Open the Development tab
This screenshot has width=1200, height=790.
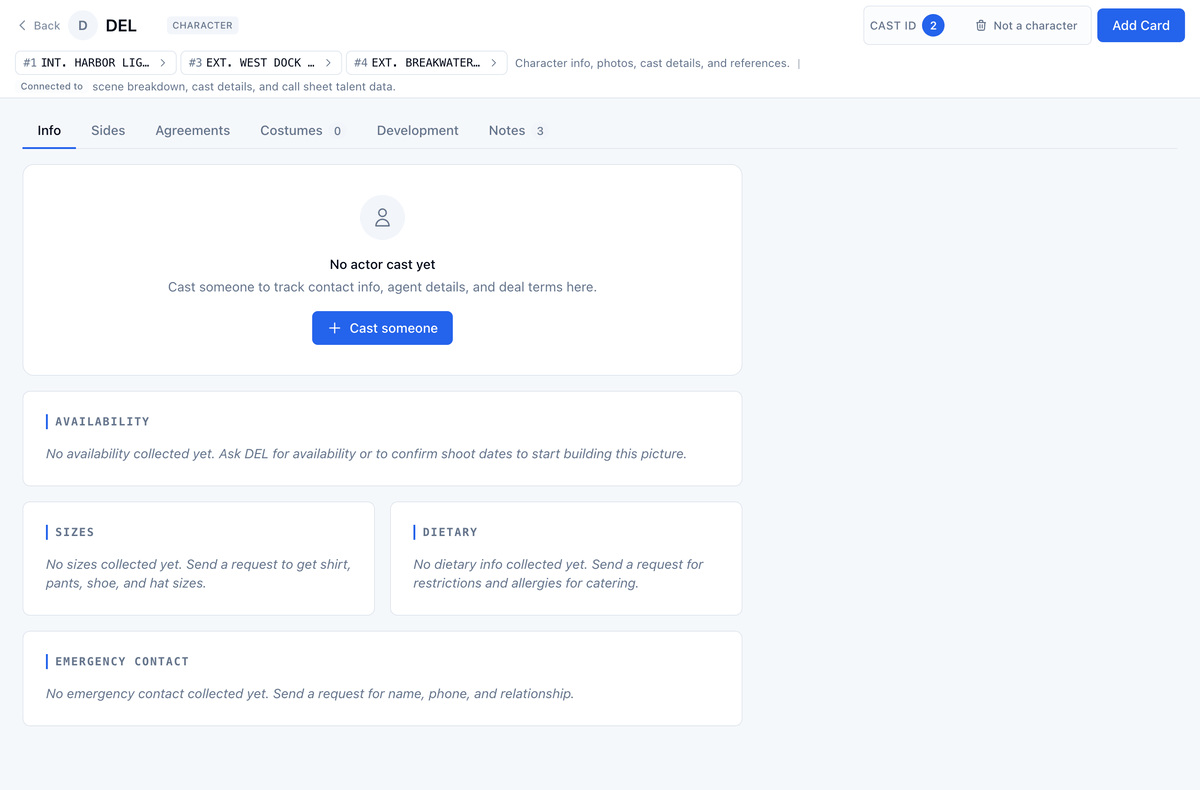418,131
